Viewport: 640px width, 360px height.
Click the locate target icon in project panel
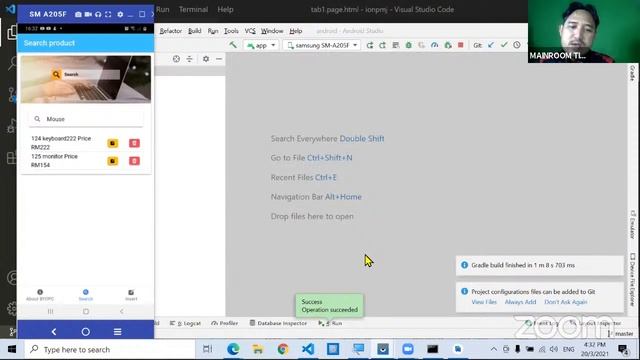tap(176, 59)
